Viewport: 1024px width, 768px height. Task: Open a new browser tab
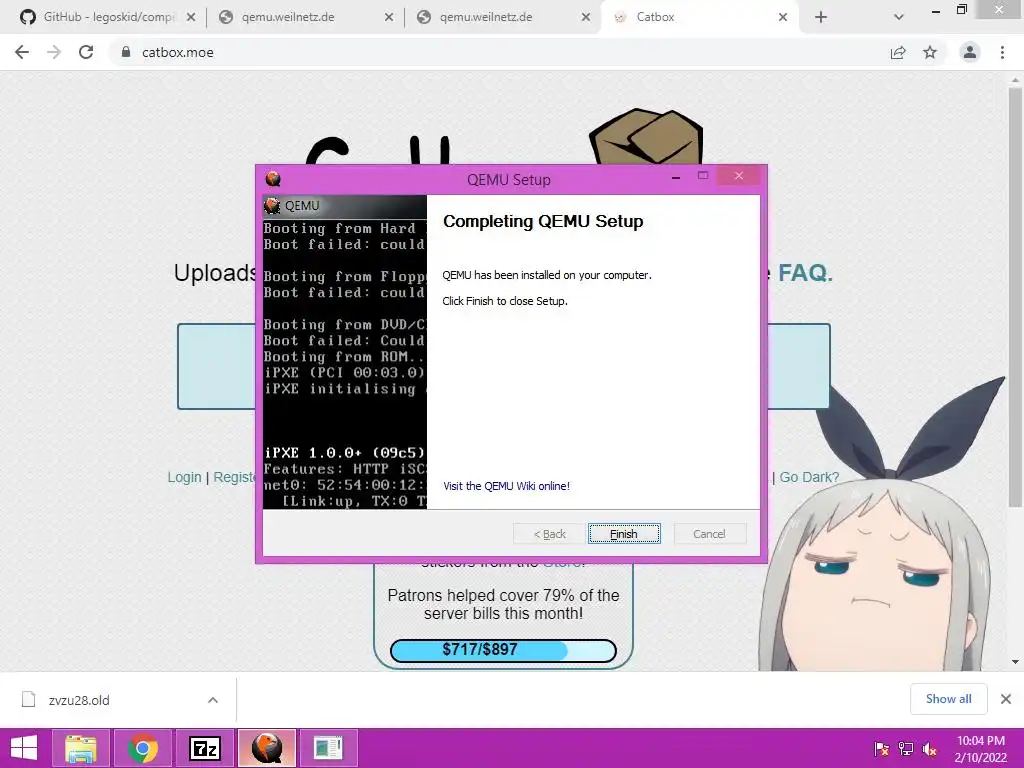point(821,18)
